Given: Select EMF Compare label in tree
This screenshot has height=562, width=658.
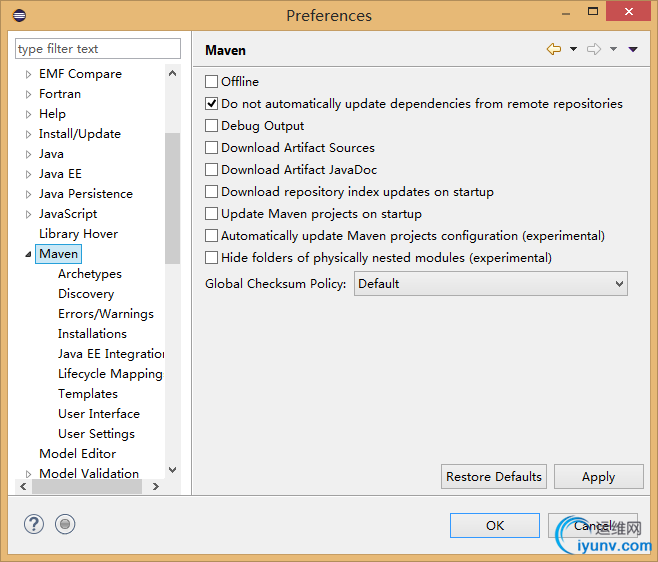Looking at the screenshot, I should point(80,74).
